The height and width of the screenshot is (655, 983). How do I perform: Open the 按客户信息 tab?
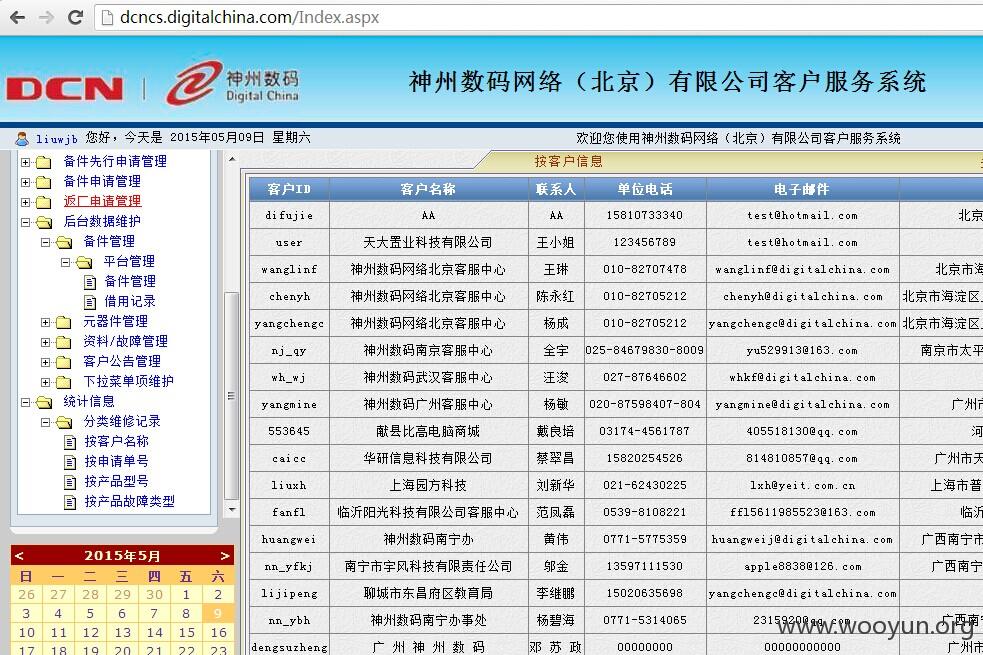tap(568, 161)
